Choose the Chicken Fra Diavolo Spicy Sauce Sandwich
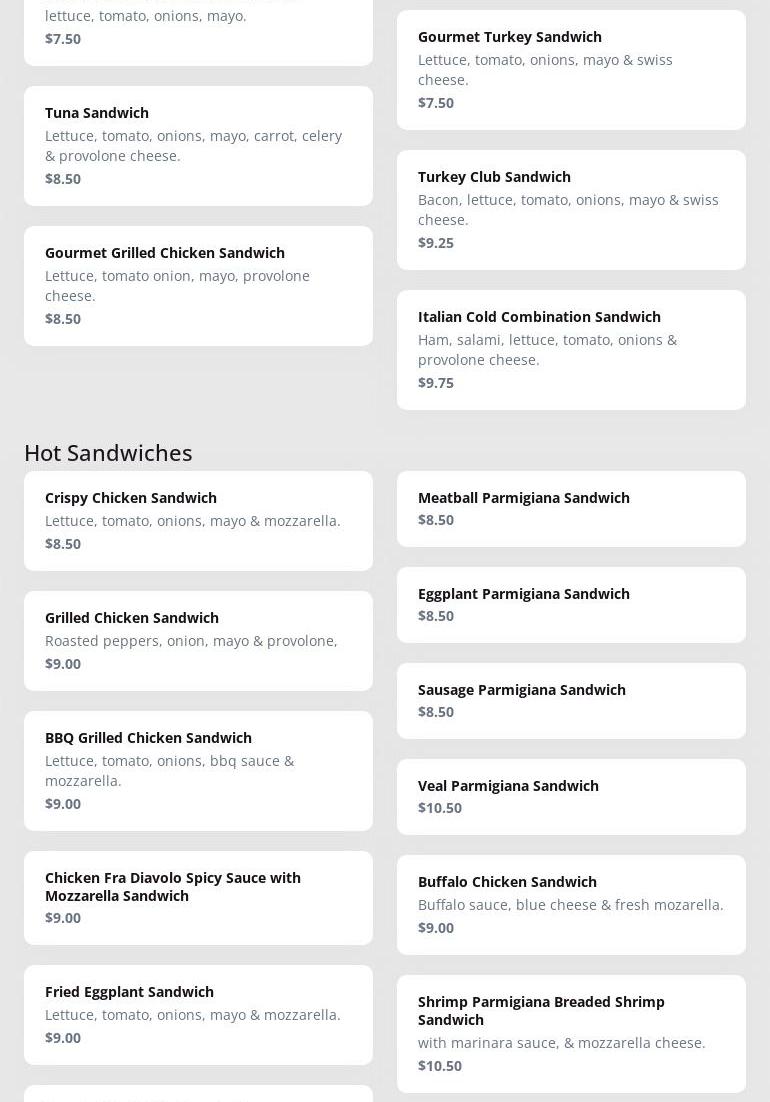770x1102 pixels. point(198,897)
